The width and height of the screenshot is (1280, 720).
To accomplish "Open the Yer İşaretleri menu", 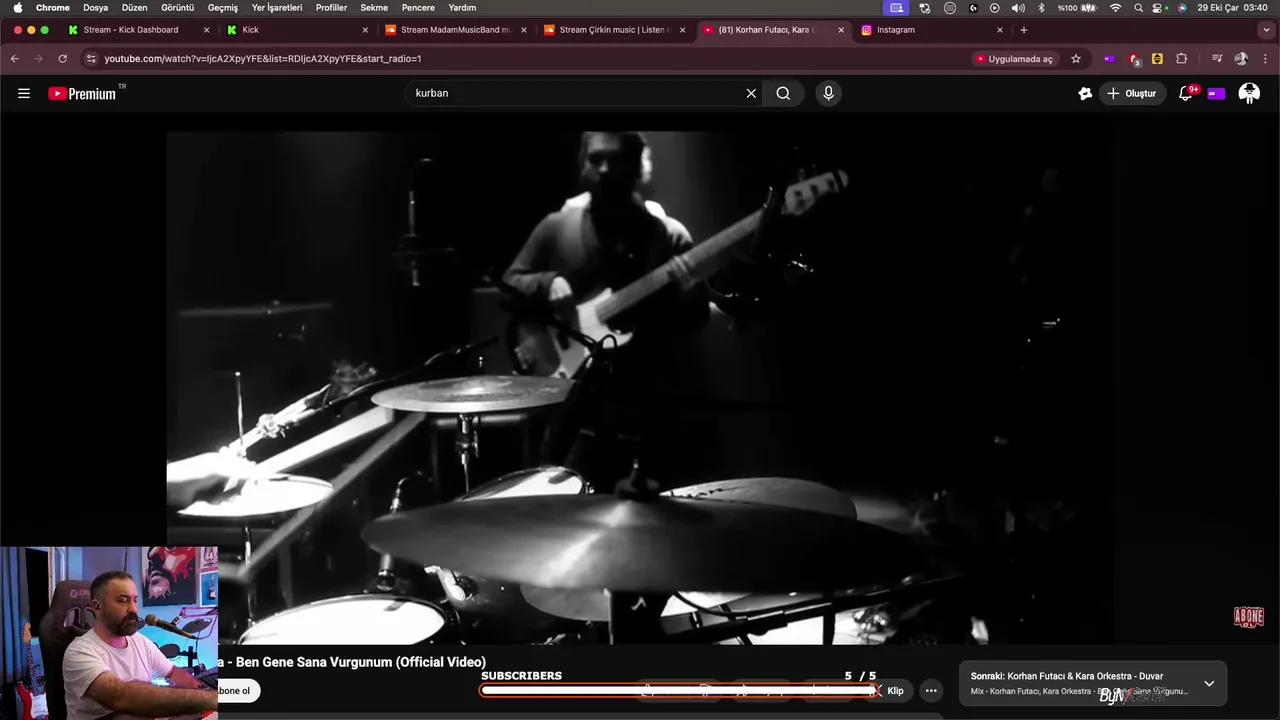I will coord(277,7).
